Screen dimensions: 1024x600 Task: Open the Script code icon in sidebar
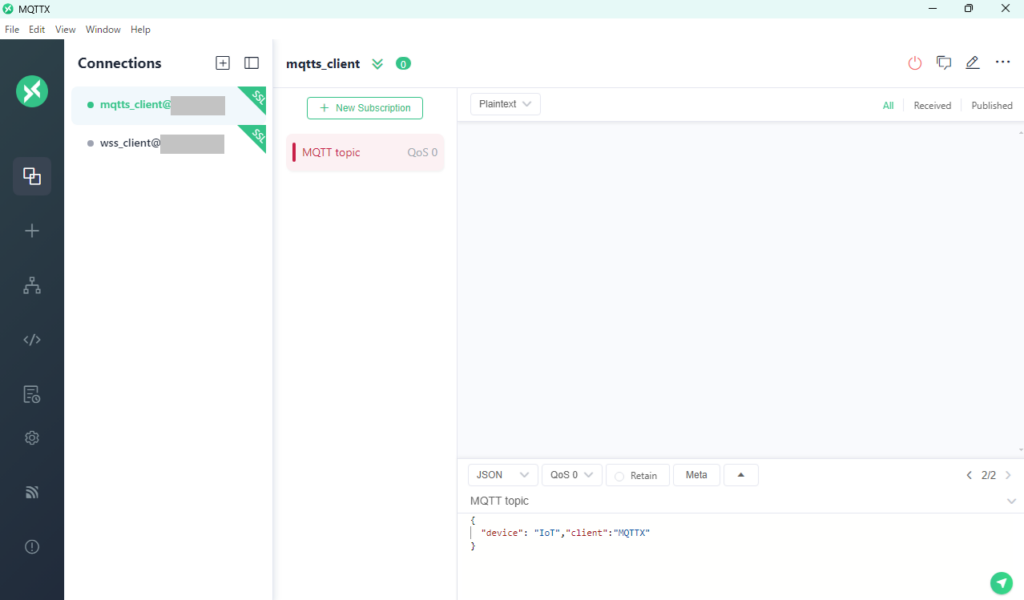(x=32, y=340)
